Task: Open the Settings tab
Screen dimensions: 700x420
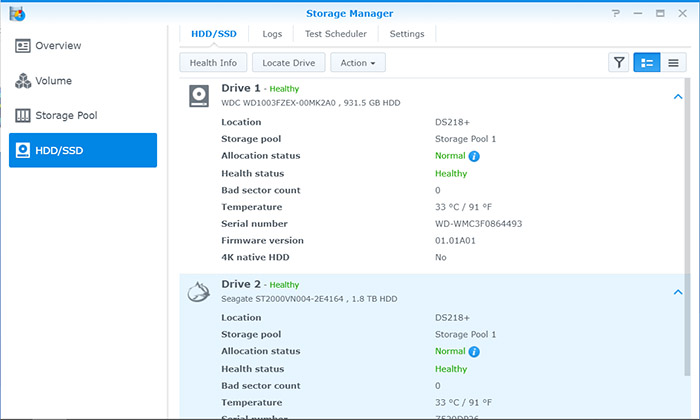Action: (x=407, y=34)
